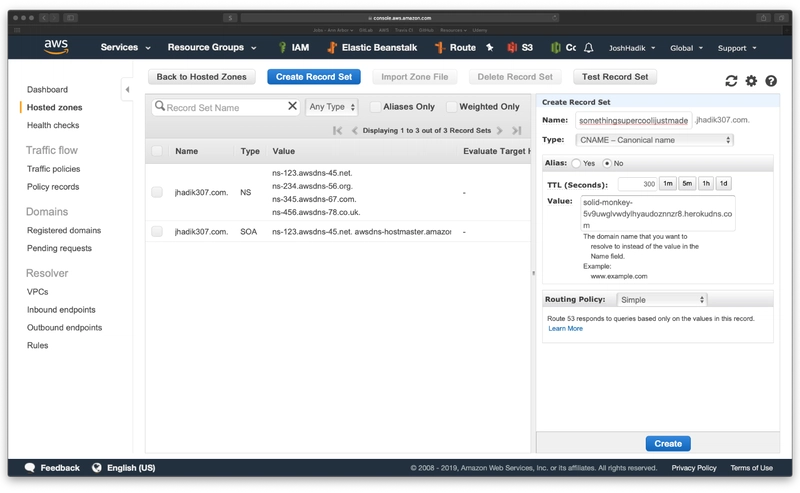Open the Services menu

pyautogui.click(x=125, y=48)
